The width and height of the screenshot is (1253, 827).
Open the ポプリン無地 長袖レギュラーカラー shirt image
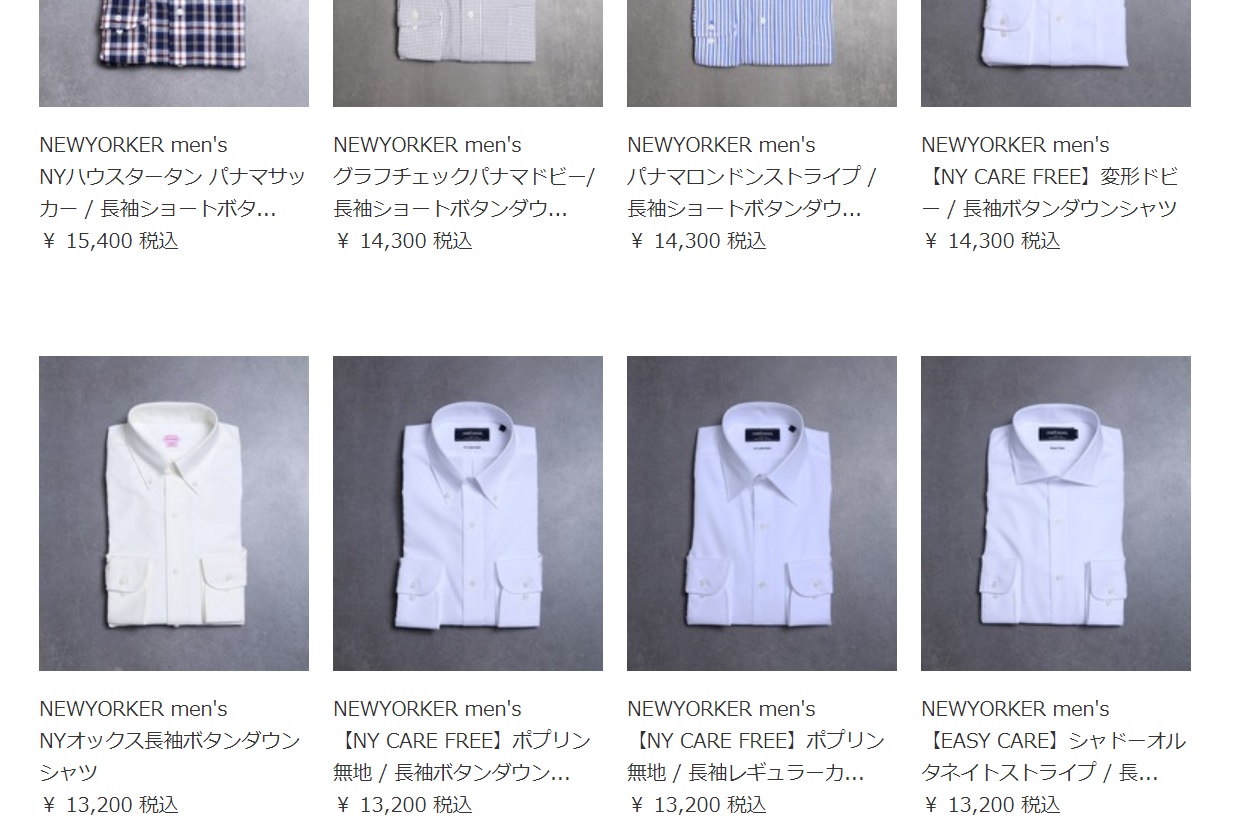click(x=762, y=513)
